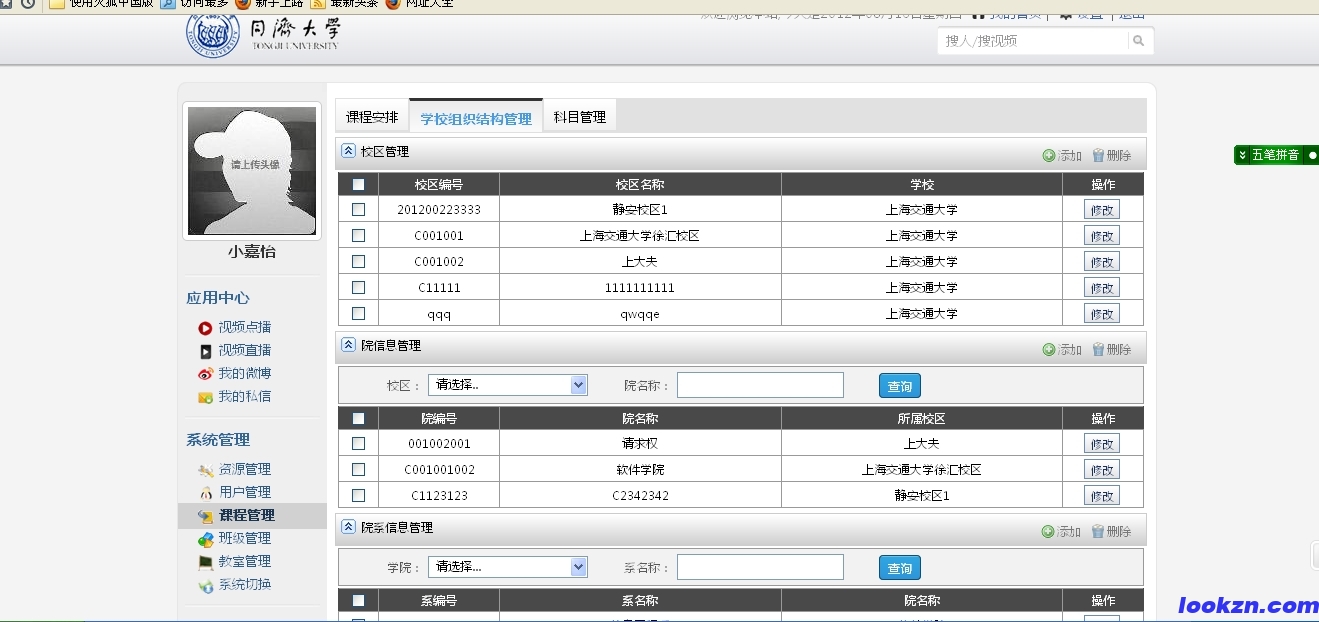Image resolution: width=1319 pixels, height=622 pixels.
Task: Click the 视频点播 play icon
Action: click(x=205, y=328)
